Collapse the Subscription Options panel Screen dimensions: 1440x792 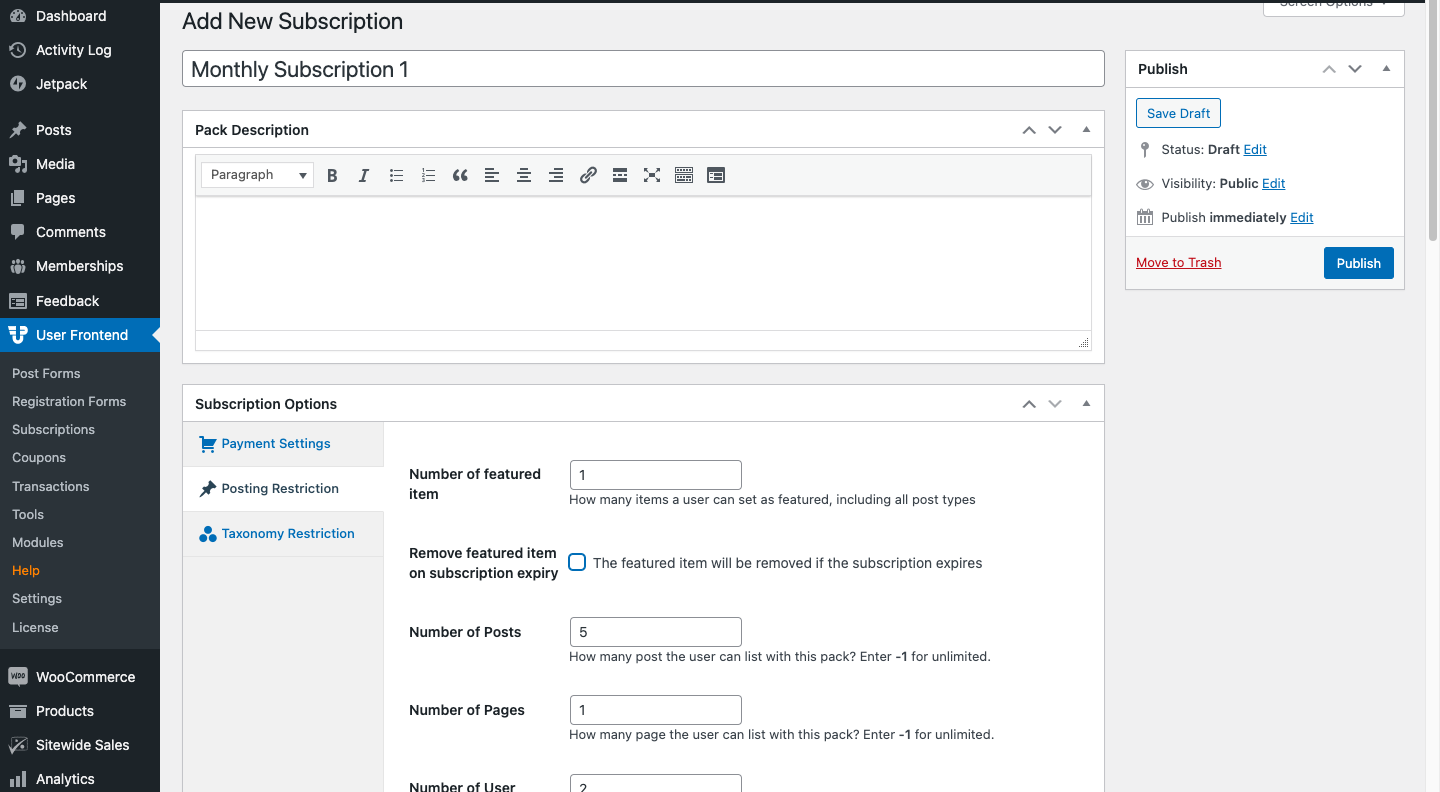[x=1086, y=403]
